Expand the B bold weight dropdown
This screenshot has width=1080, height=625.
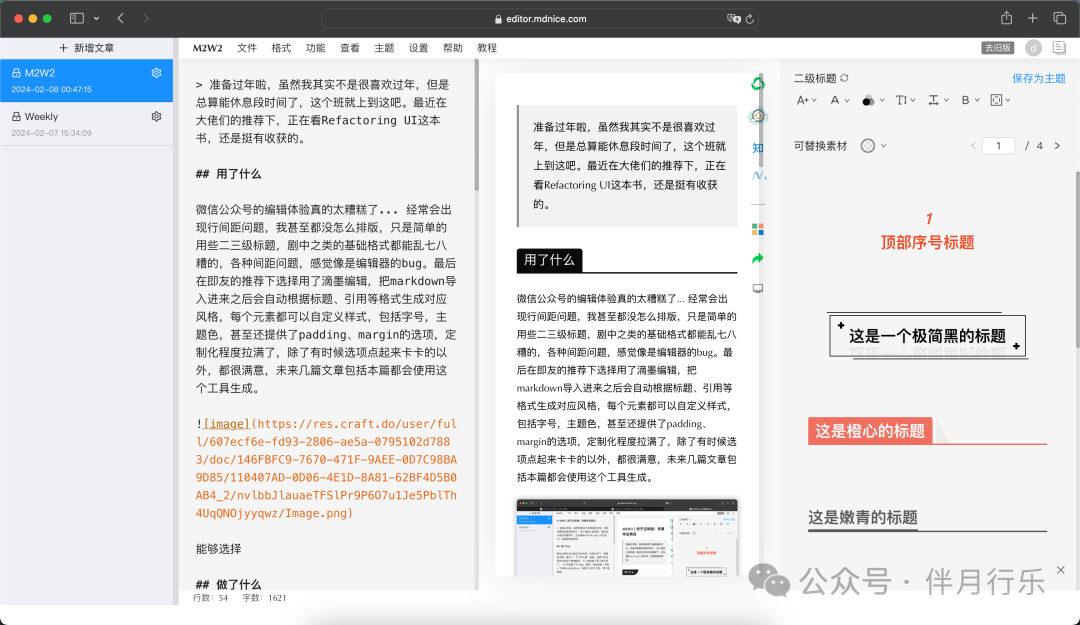[x=970, y=100]
